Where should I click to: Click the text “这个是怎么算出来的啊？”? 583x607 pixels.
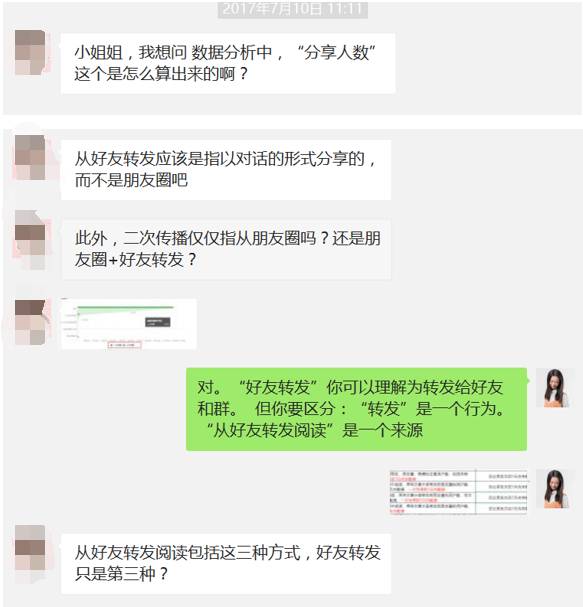click(161, 74)
